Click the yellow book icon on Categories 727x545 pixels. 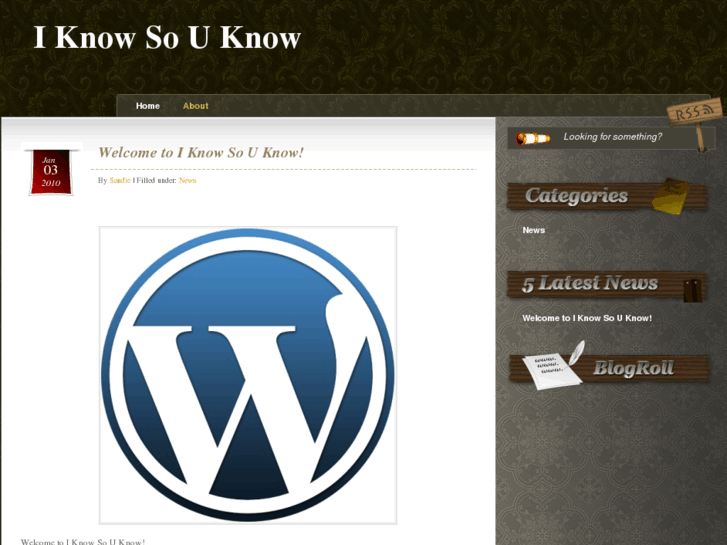coord(670,196)
